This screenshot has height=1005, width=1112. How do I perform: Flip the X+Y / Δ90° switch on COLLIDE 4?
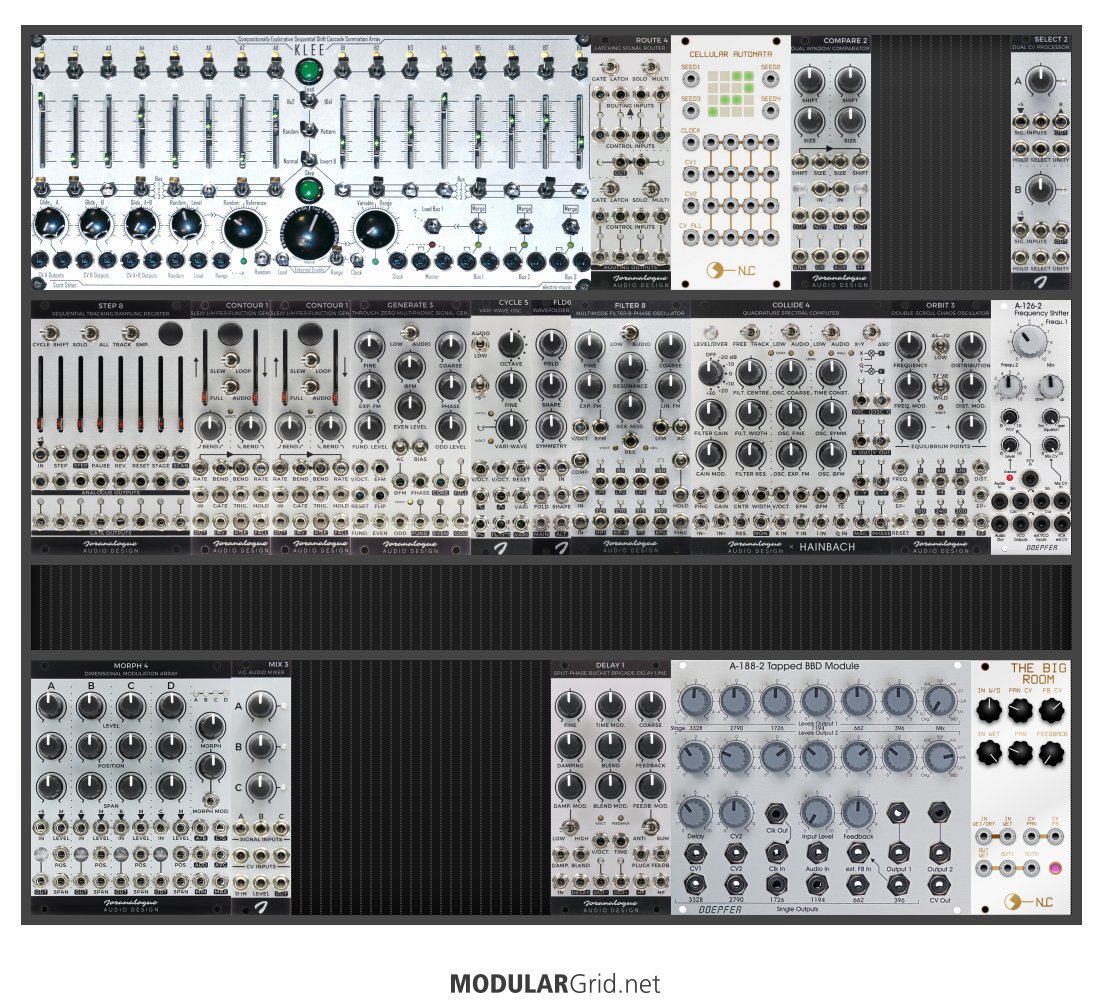point(872,333)
